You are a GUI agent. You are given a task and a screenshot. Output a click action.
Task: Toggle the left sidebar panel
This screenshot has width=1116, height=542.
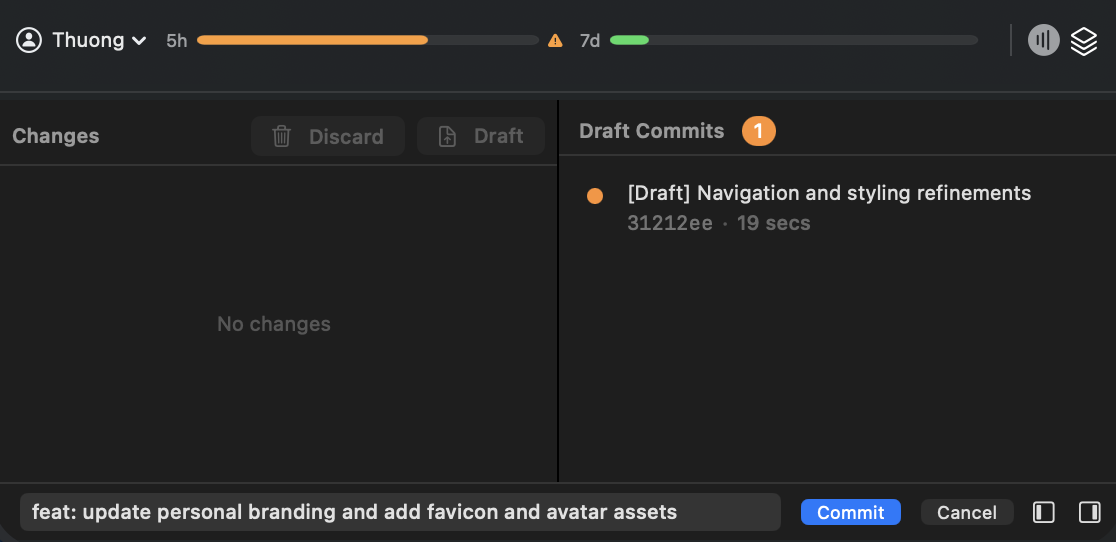(1044, 512)
